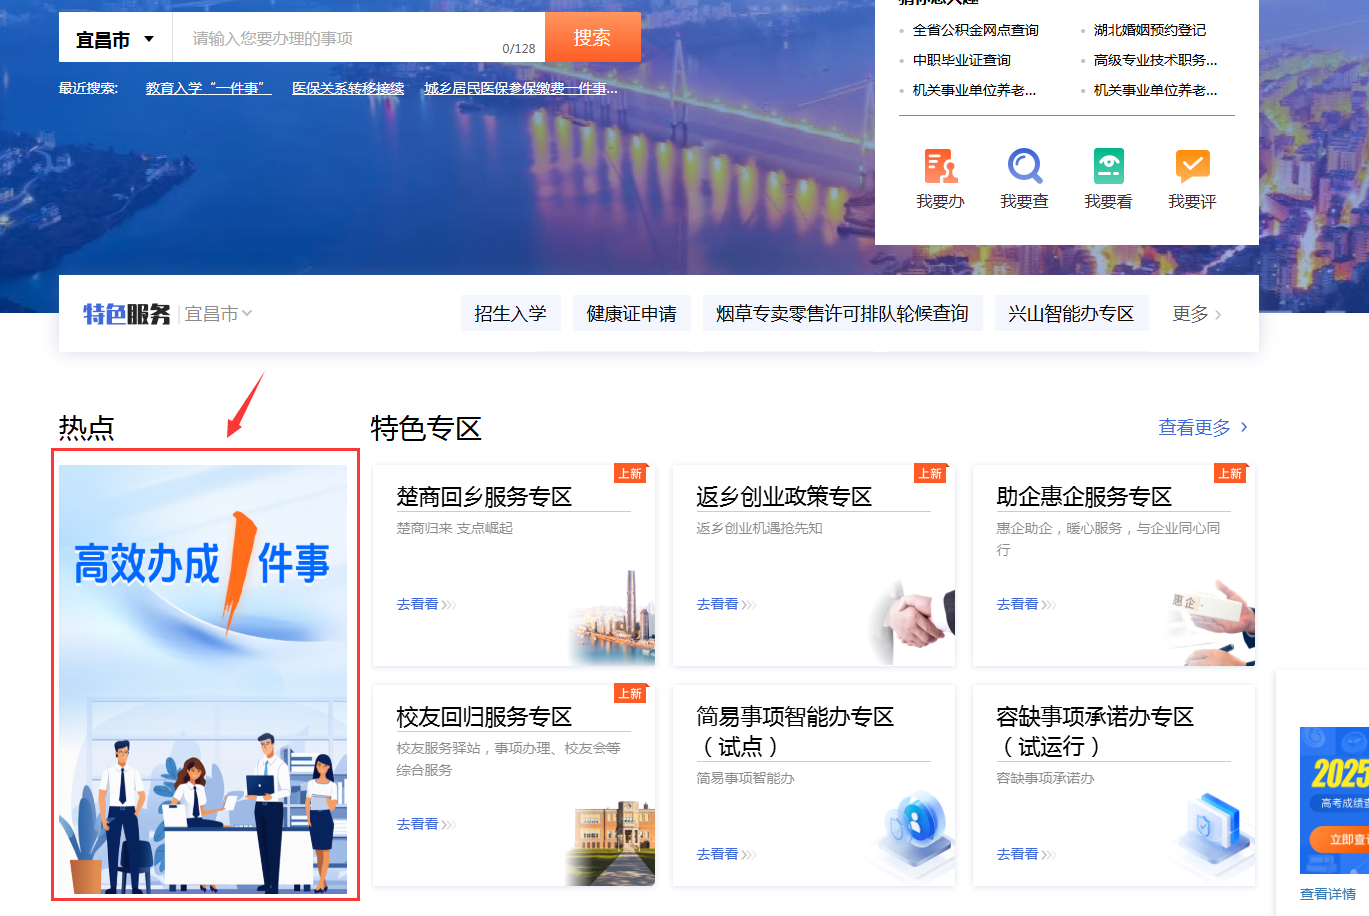Expand 宜昌市 selector beside 特色服务
The image size is (1369, 916).
click(x=218, y=314)
